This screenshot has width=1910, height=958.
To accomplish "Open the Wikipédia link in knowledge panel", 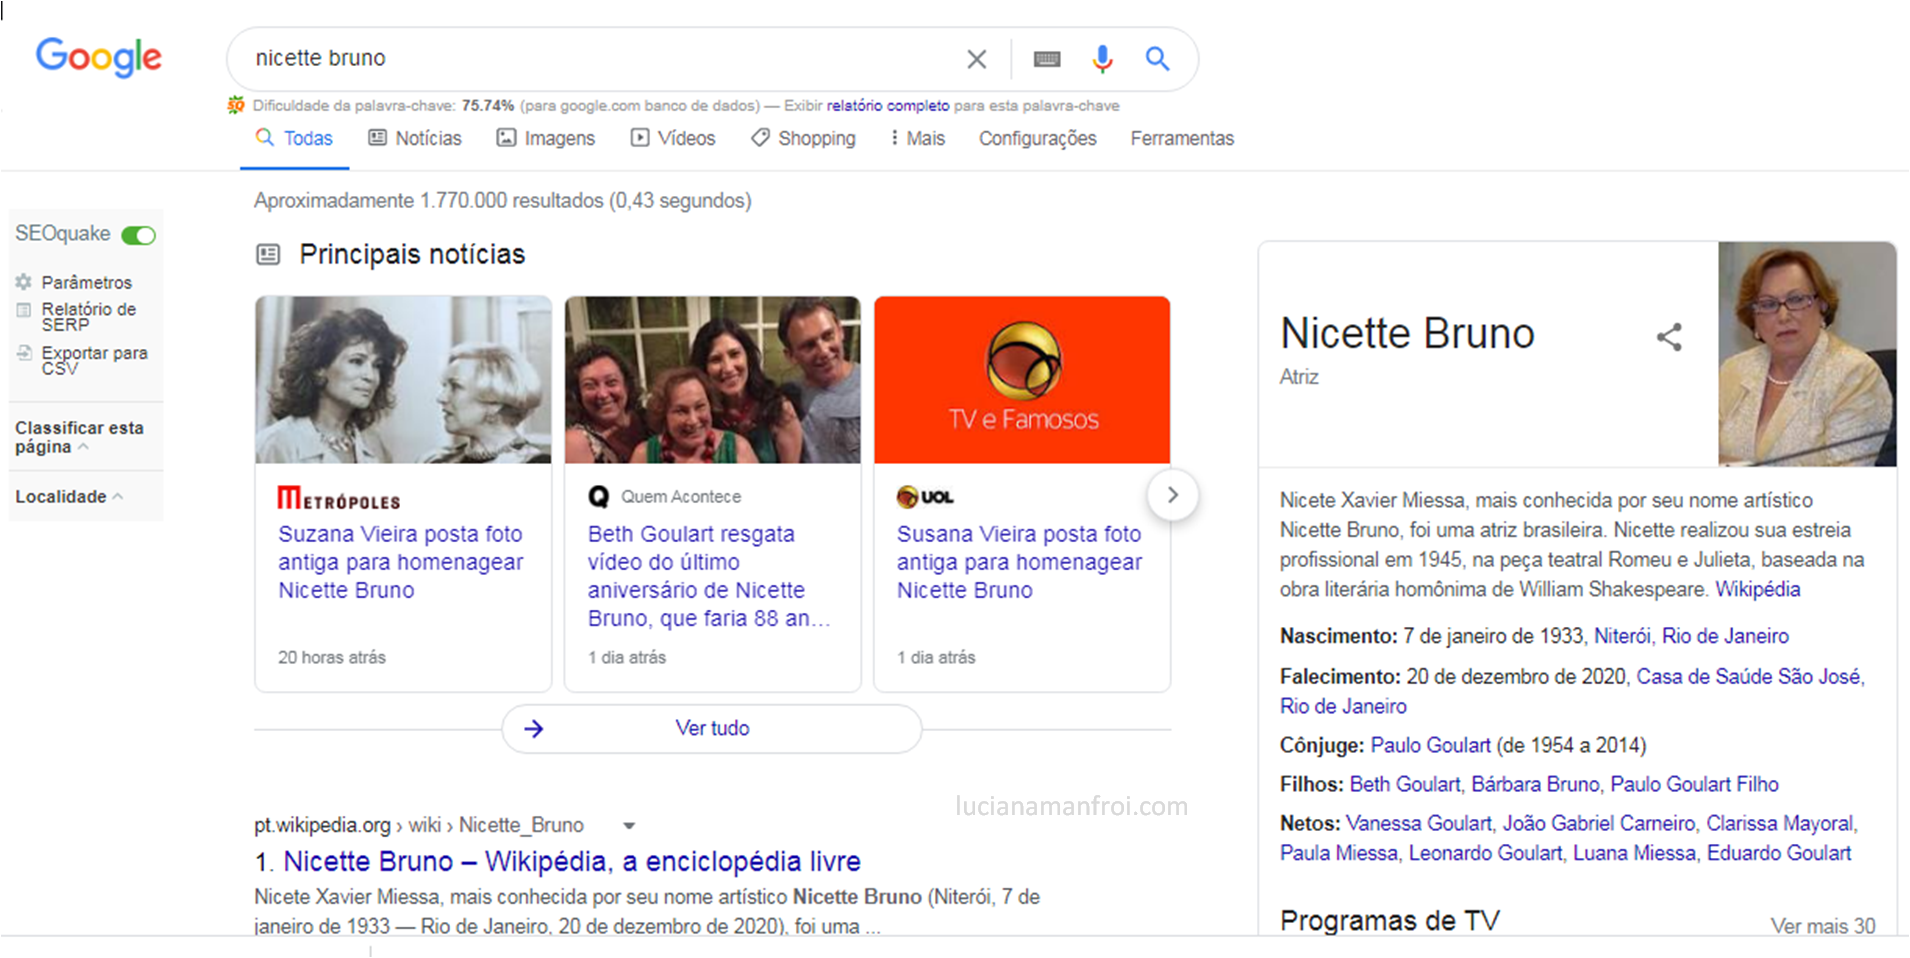I will 1757,589.
